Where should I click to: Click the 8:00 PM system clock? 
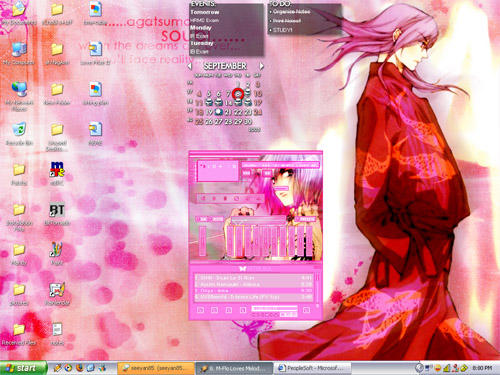(x=482, y=368)
